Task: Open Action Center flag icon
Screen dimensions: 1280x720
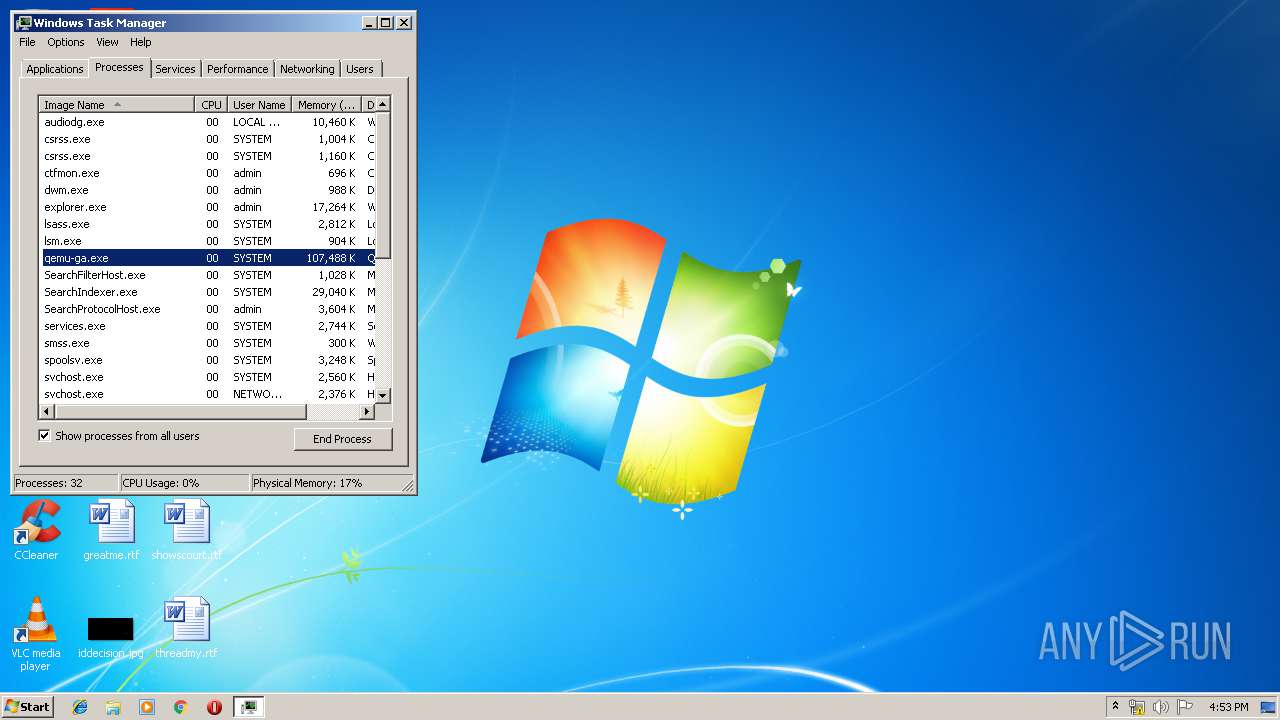Action: (x=1185, y=707)
